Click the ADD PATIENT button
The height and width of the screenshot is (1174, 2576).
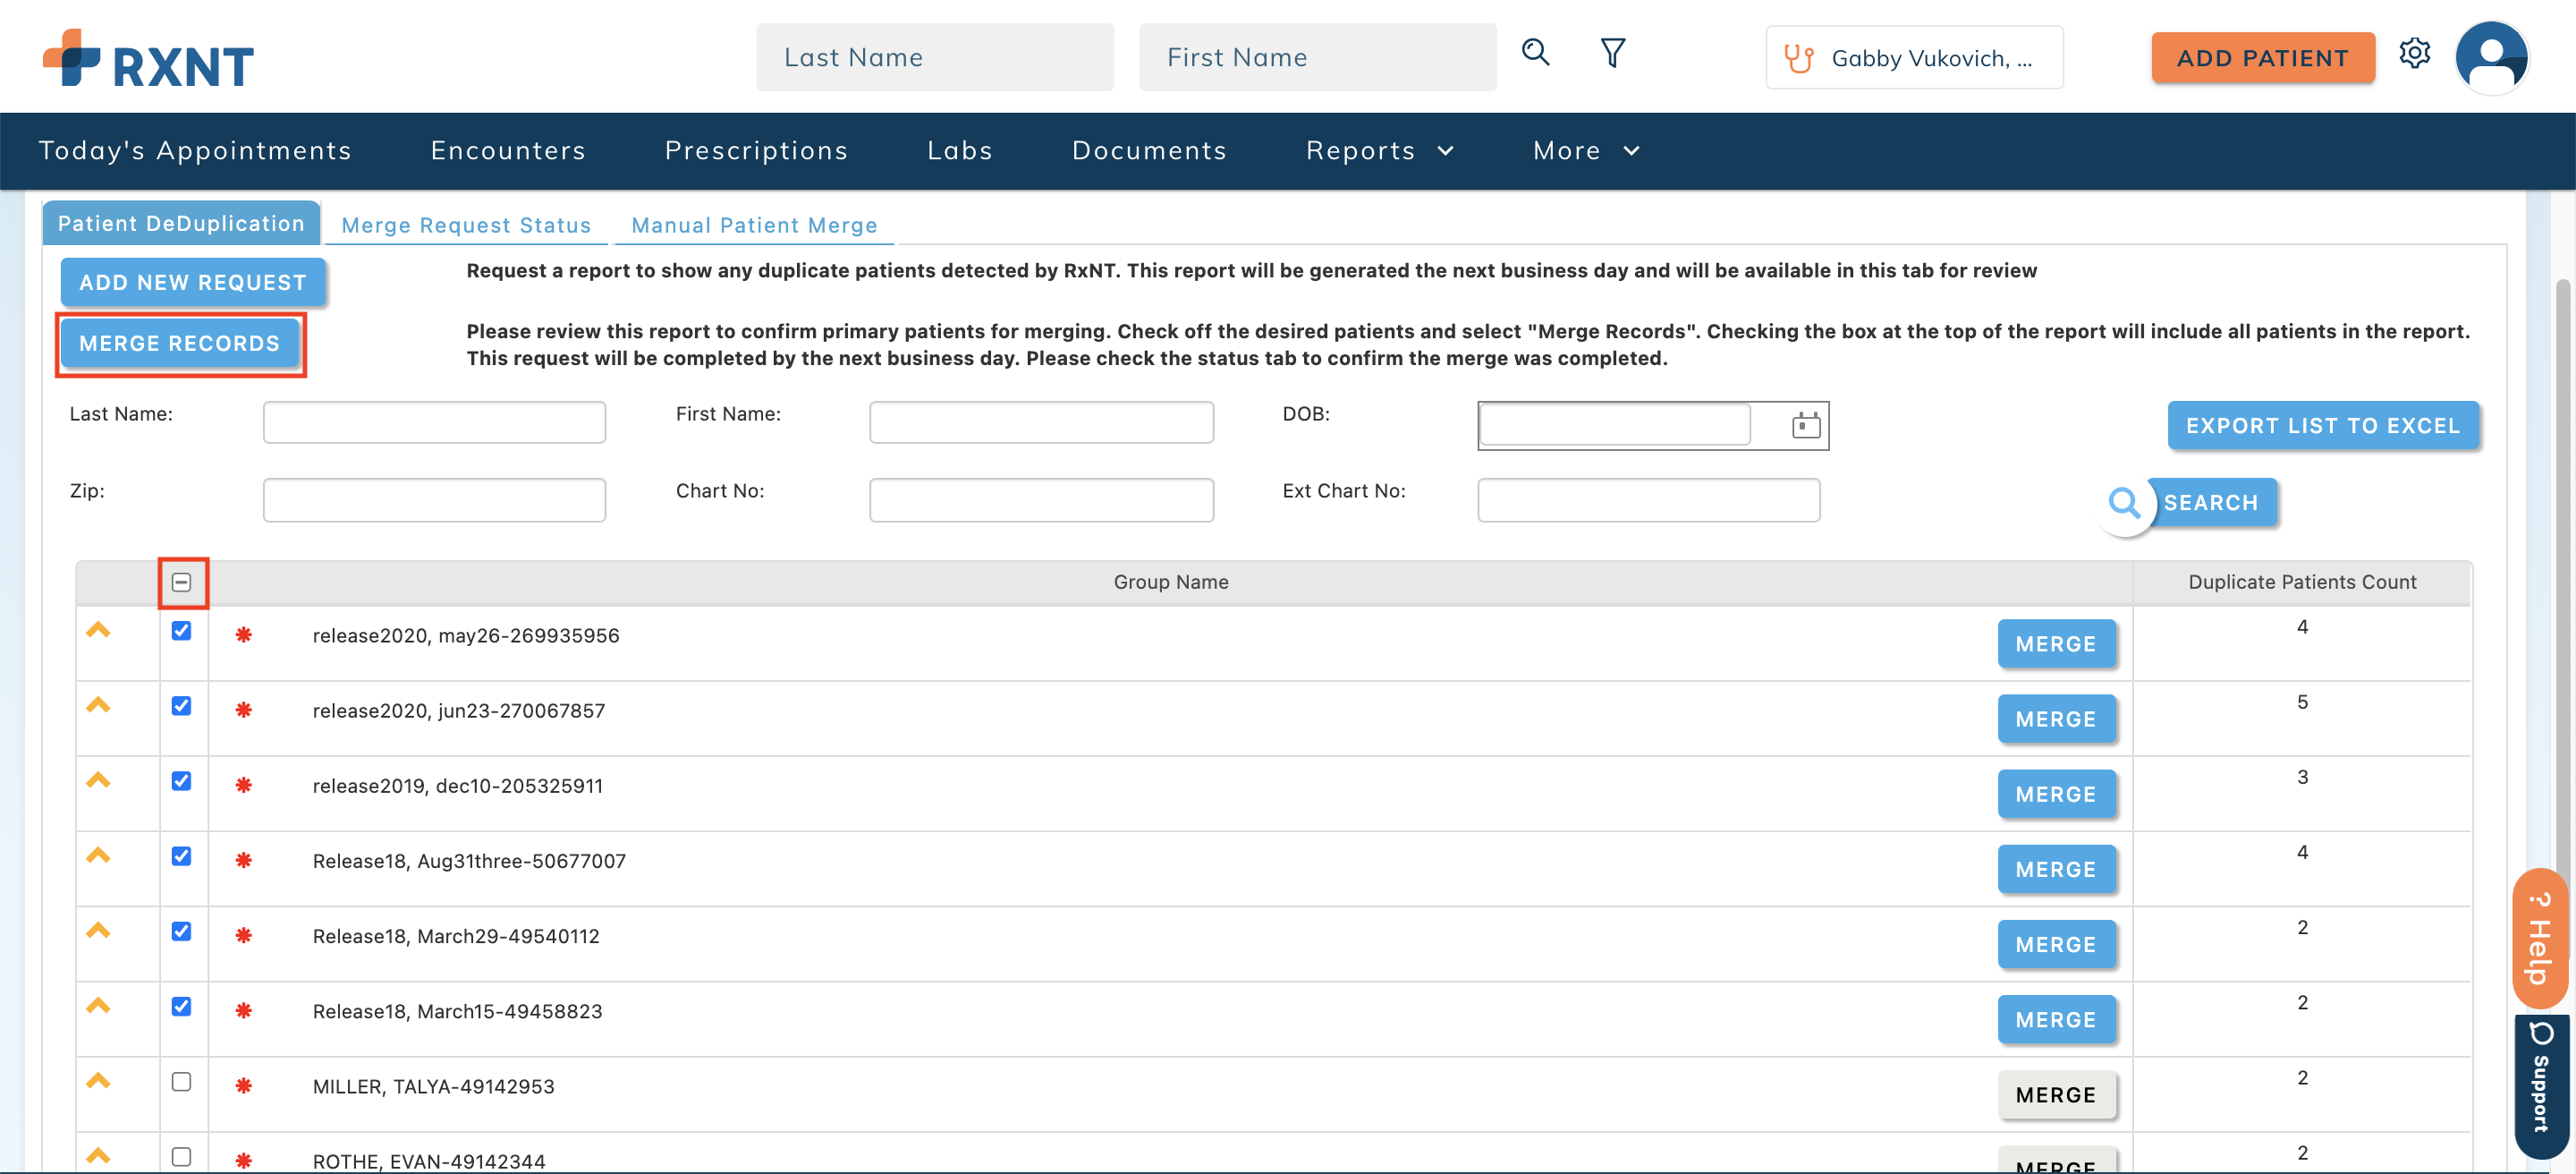pos(2262,58)
